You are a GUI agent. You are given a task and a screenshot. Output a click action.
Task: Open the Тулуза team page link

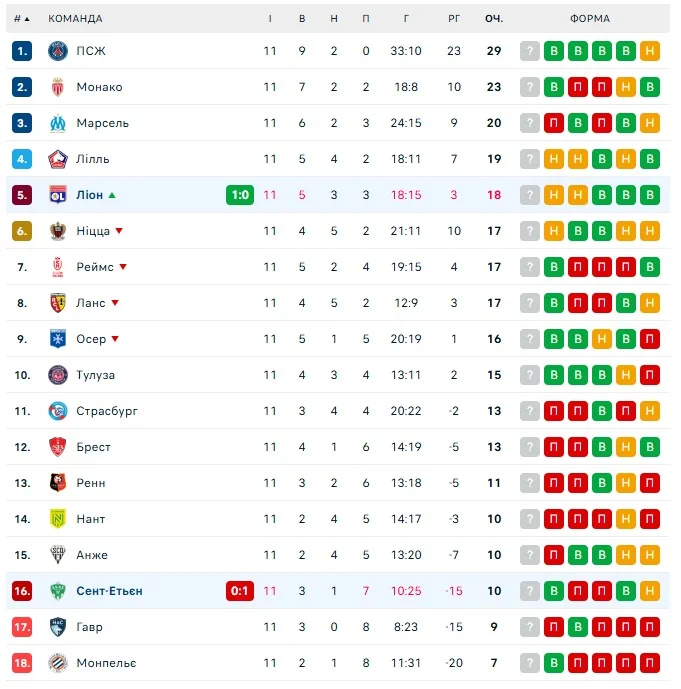(95, 375)
